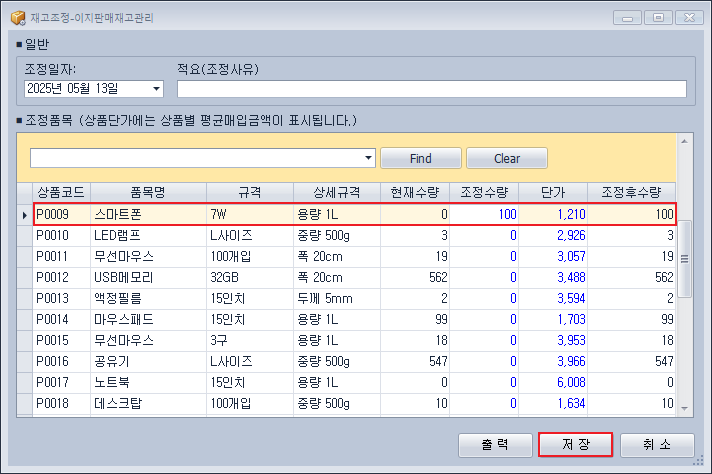
Task: Select product code cell P0012
Action: point(62,277)
